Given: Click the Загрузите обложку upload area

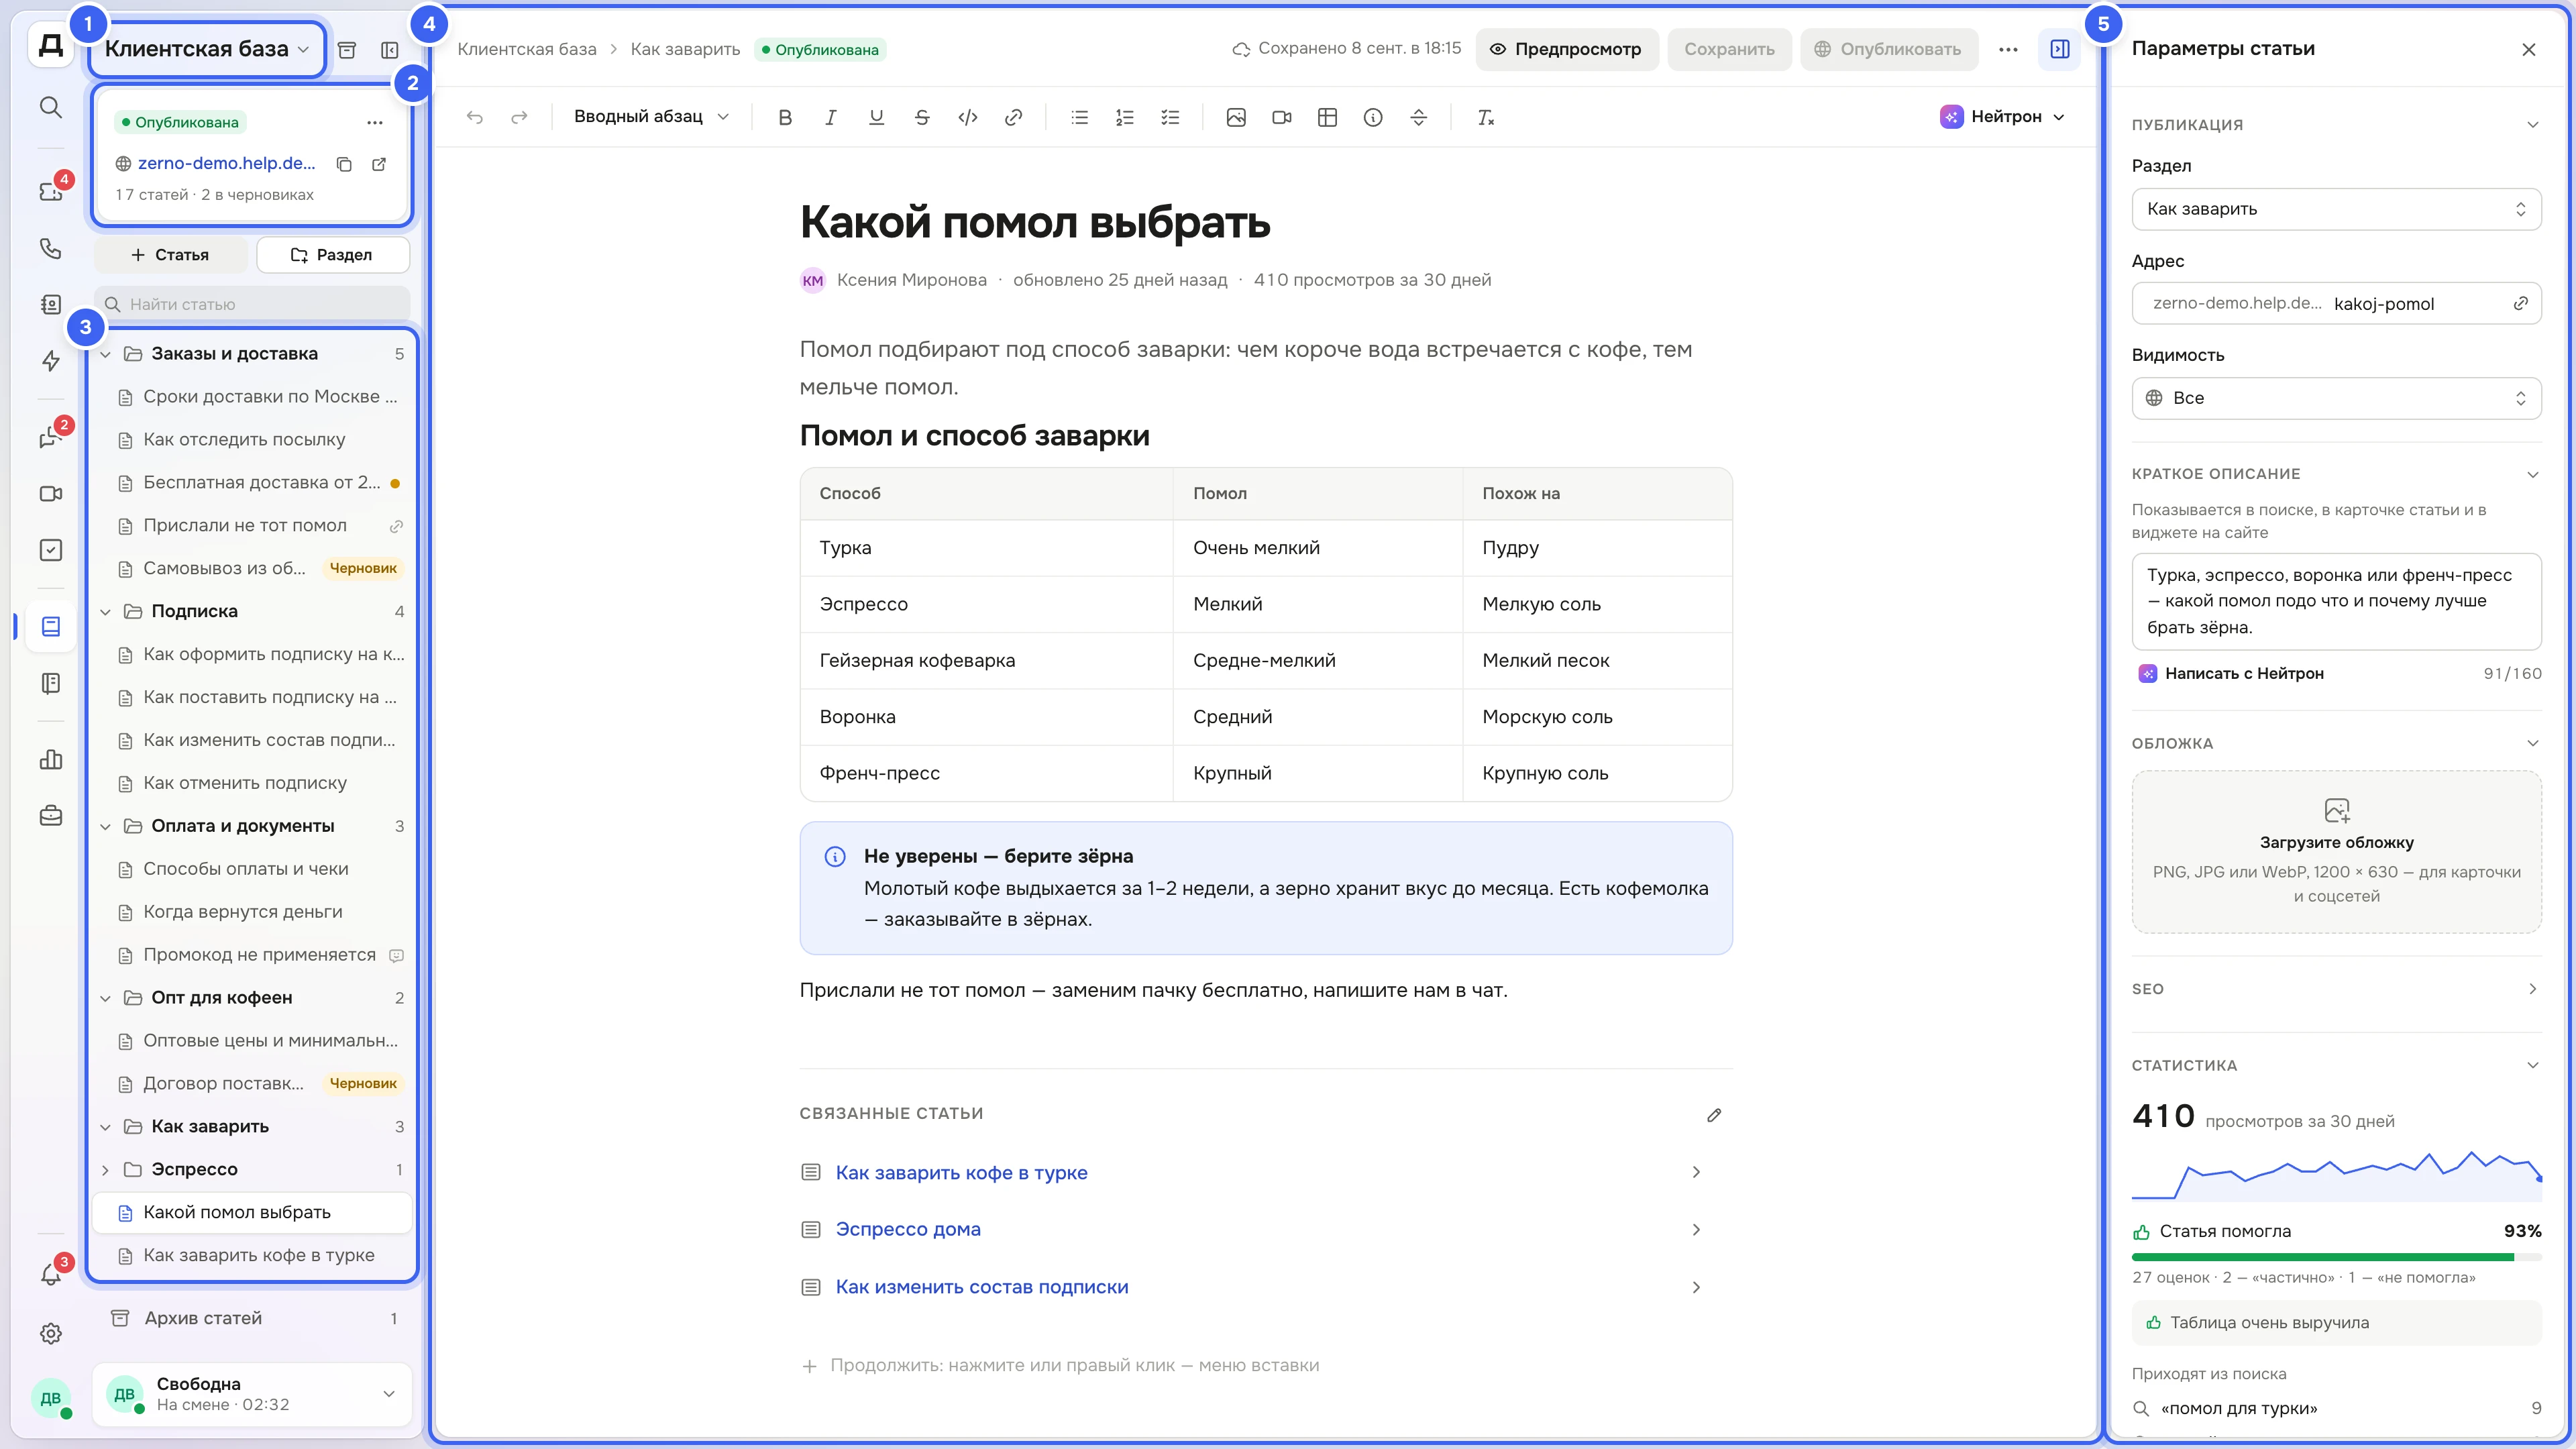Looking at the screenshot, I should (x=2336, y=852).
